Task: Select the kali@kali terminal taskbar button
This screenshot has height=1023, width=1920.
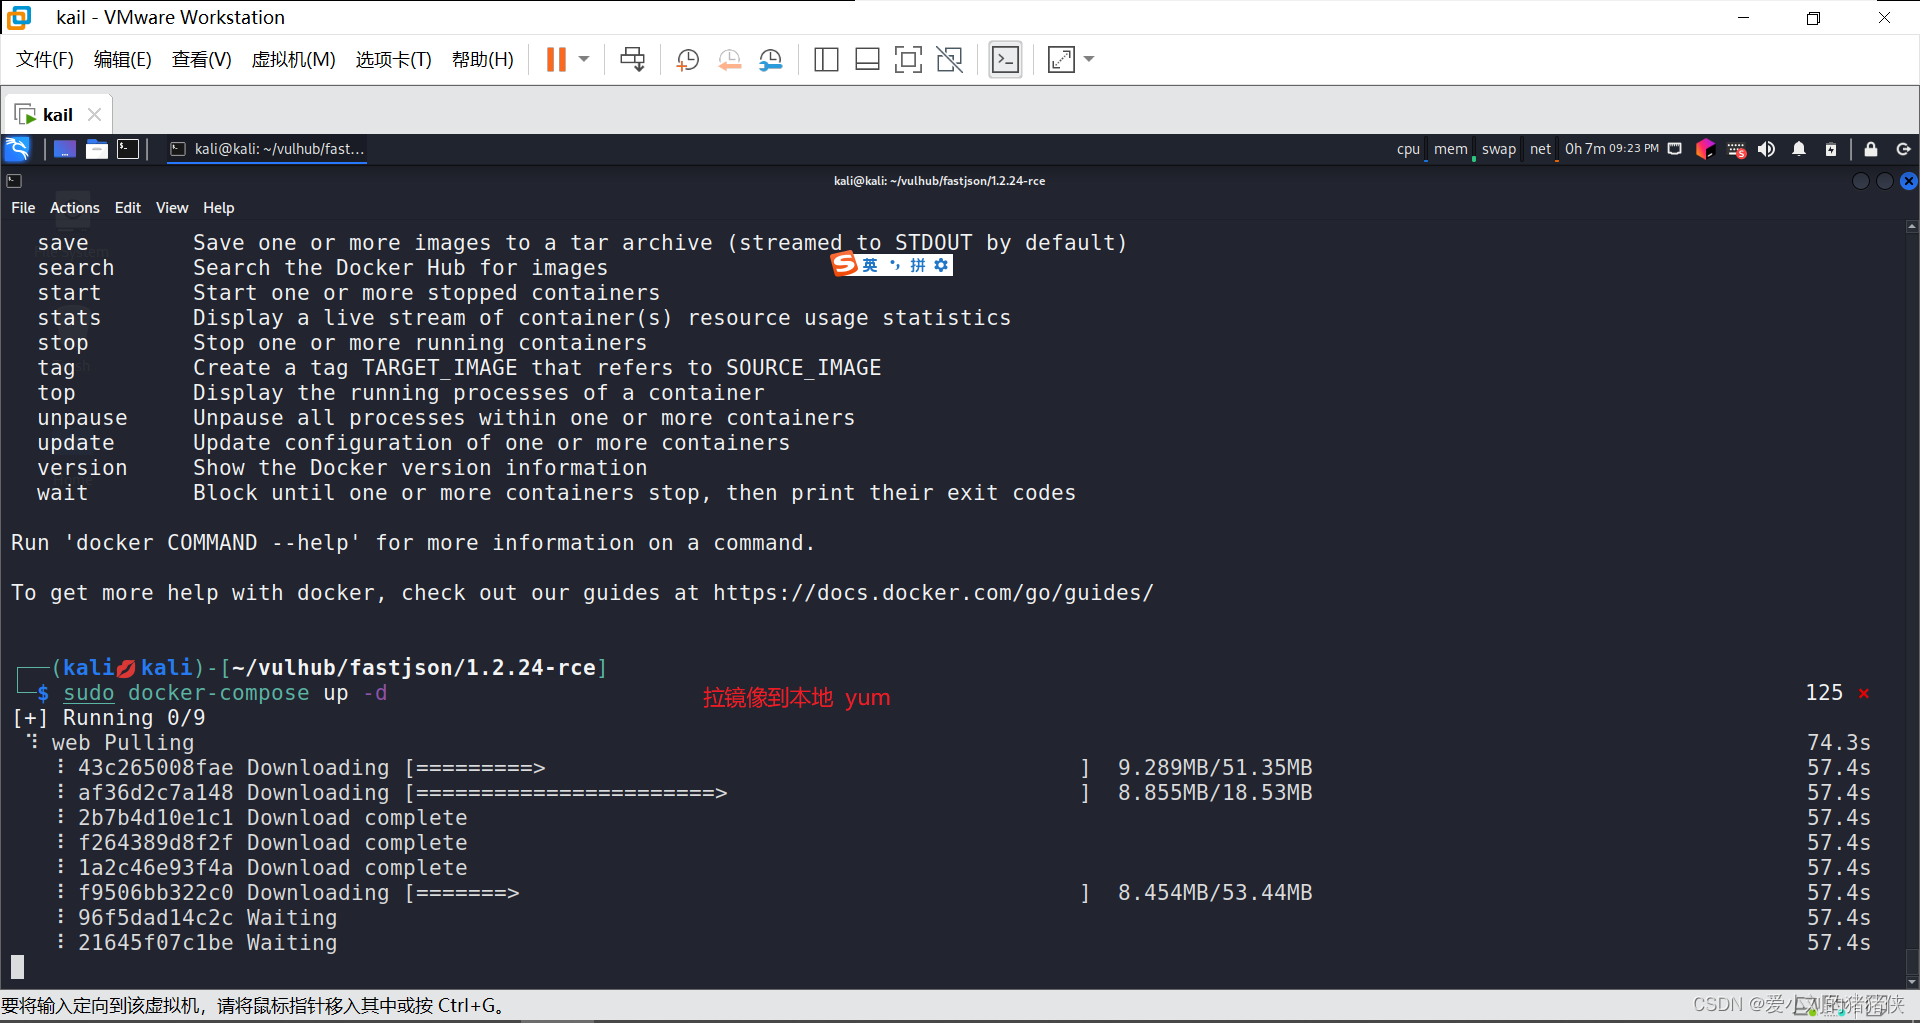Action: [266, 149]
